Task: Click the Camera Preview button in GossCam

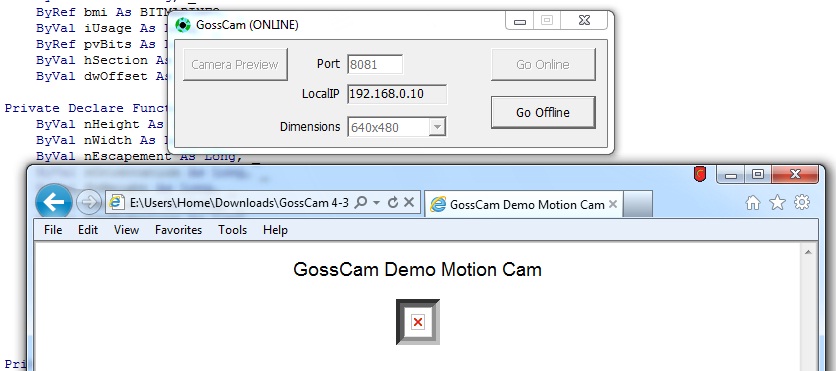Action: pyautogui.click(x=235, y=64)
